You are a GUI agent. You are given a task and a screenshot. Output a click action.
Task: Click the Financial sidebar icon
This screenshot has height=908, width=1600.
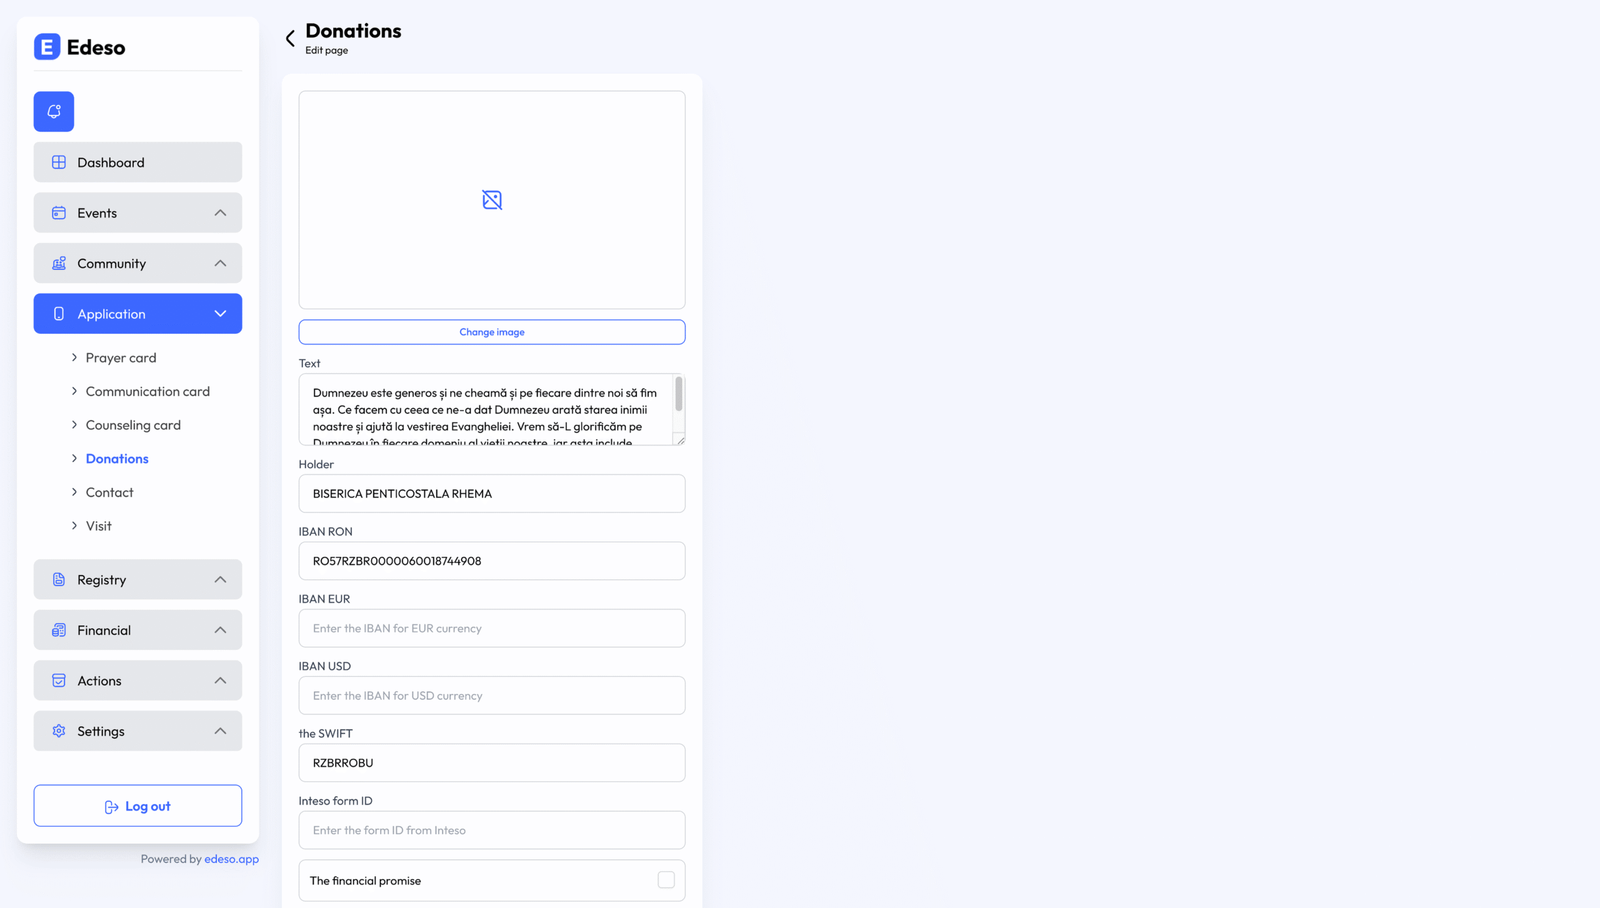[59, 630]
